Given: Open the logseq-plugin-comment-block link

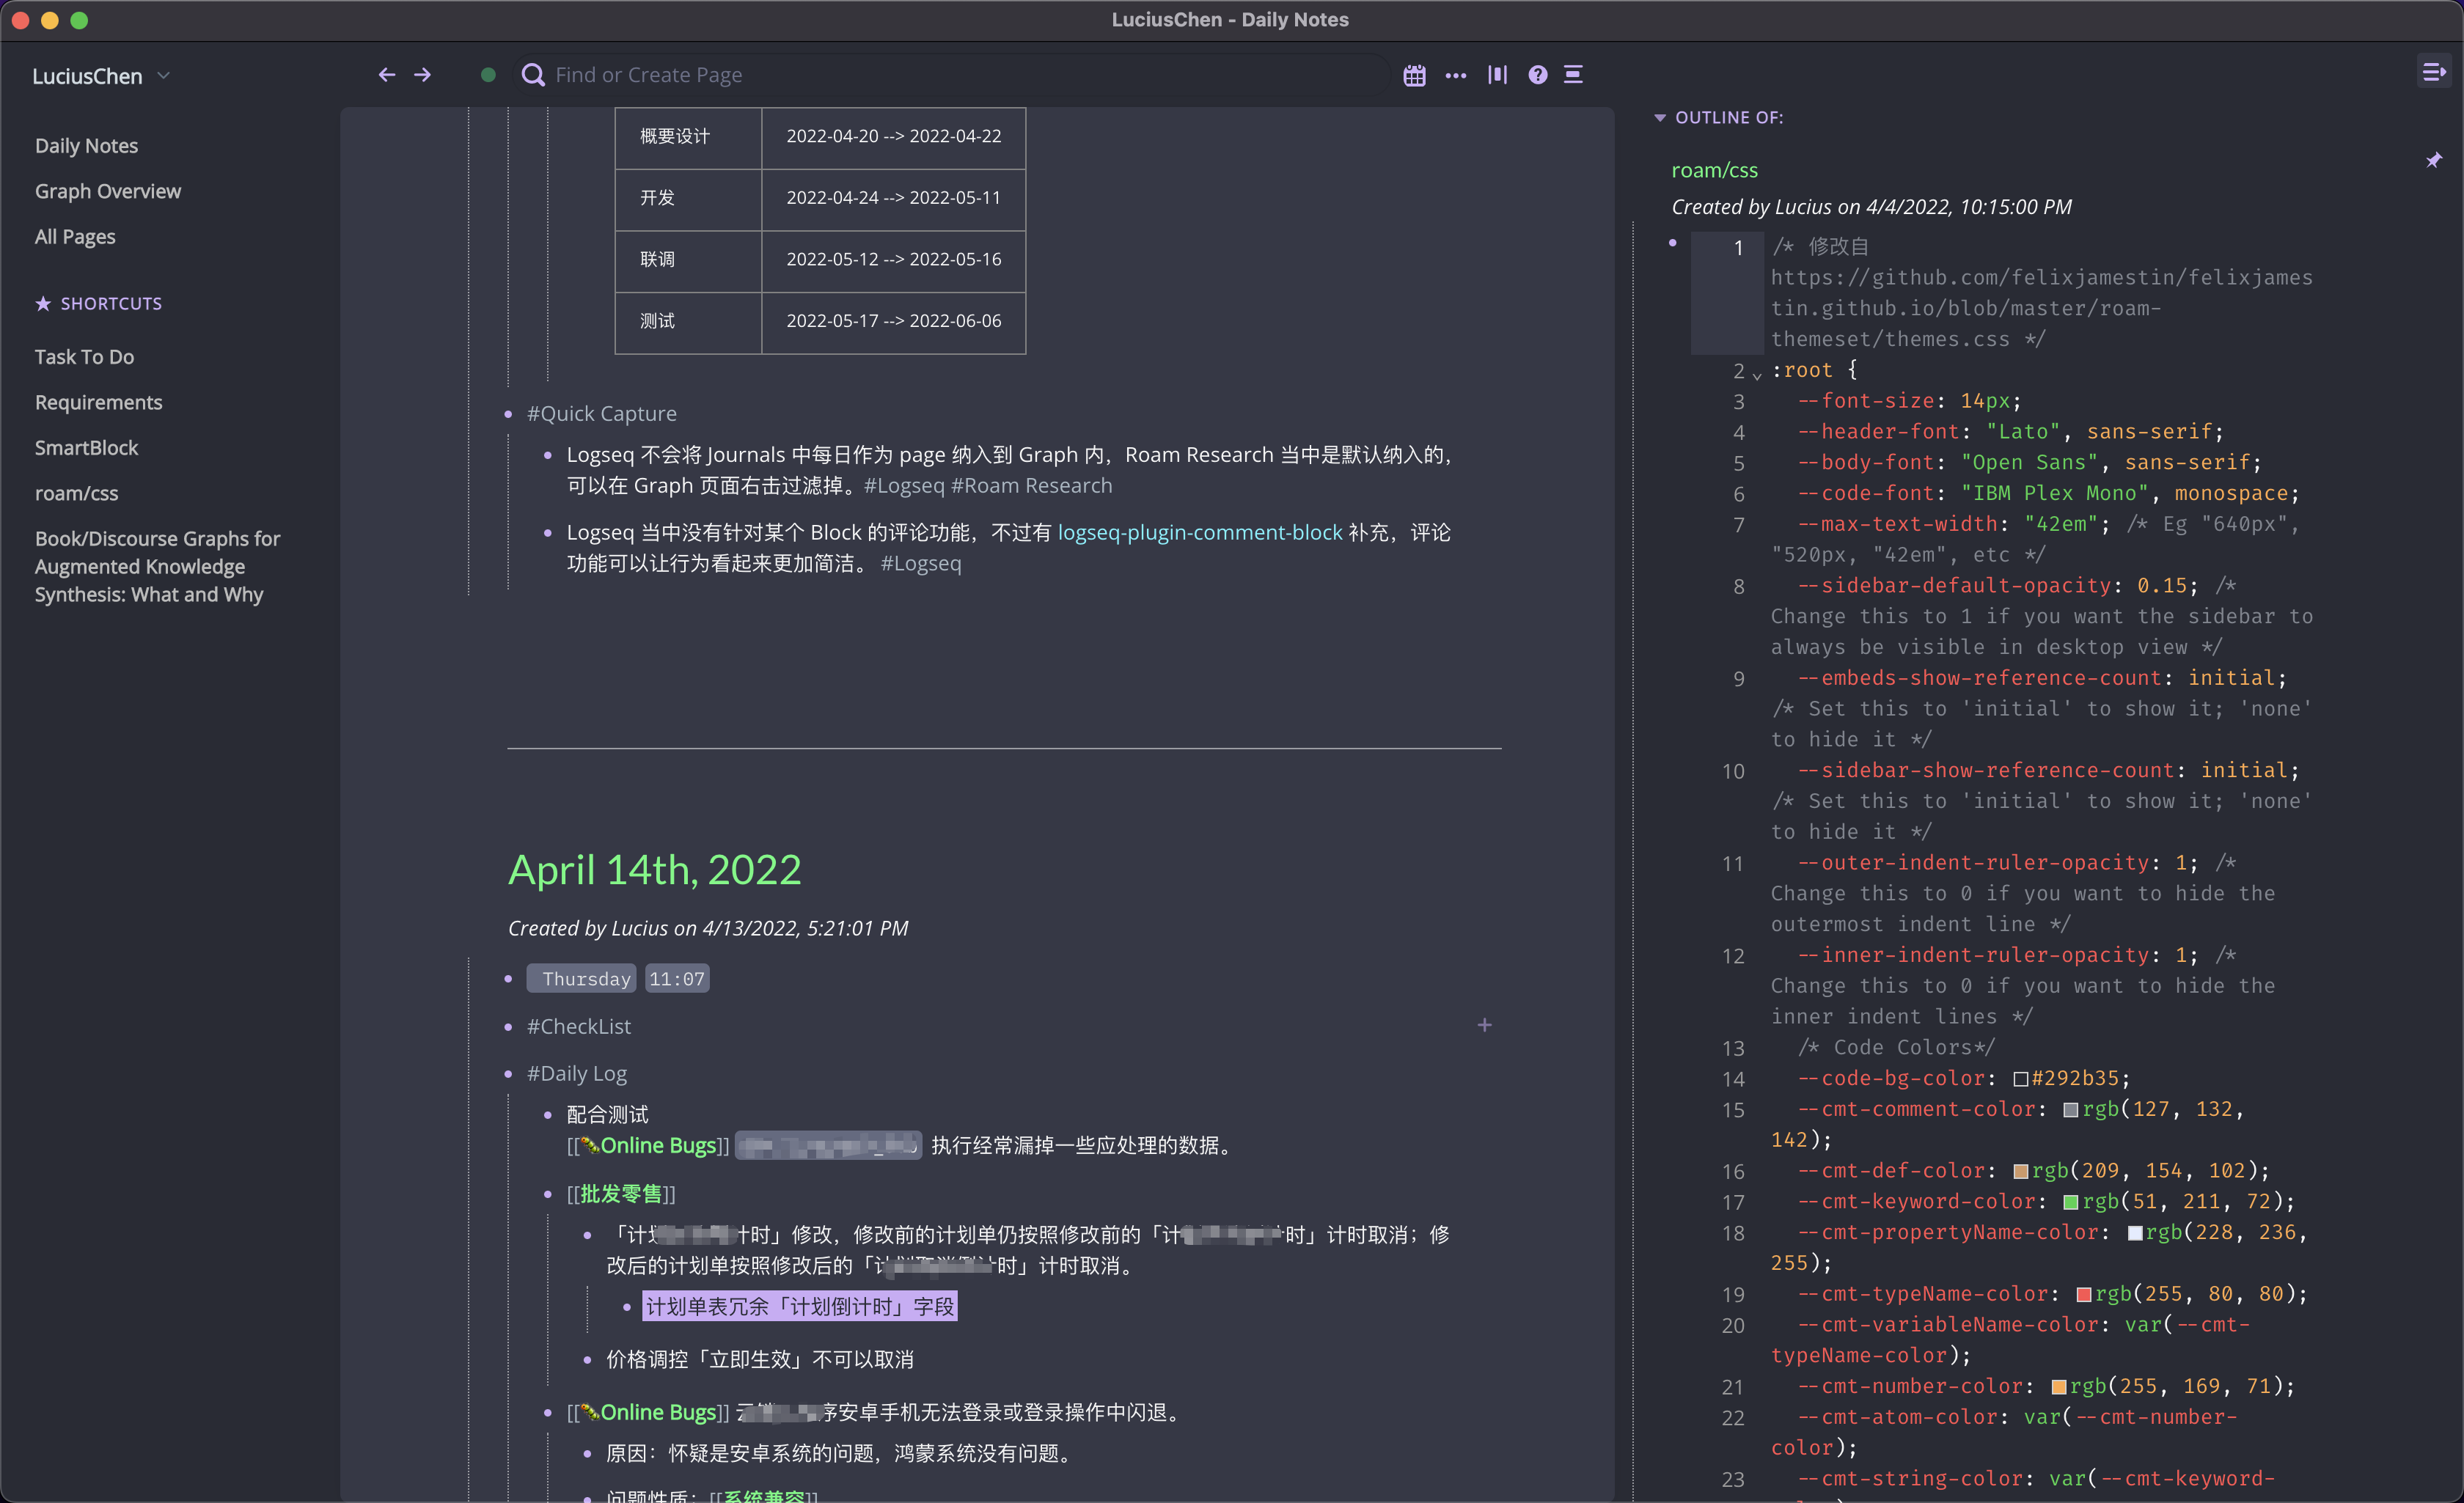Looking at the screenshot, I should point(1199,532).
